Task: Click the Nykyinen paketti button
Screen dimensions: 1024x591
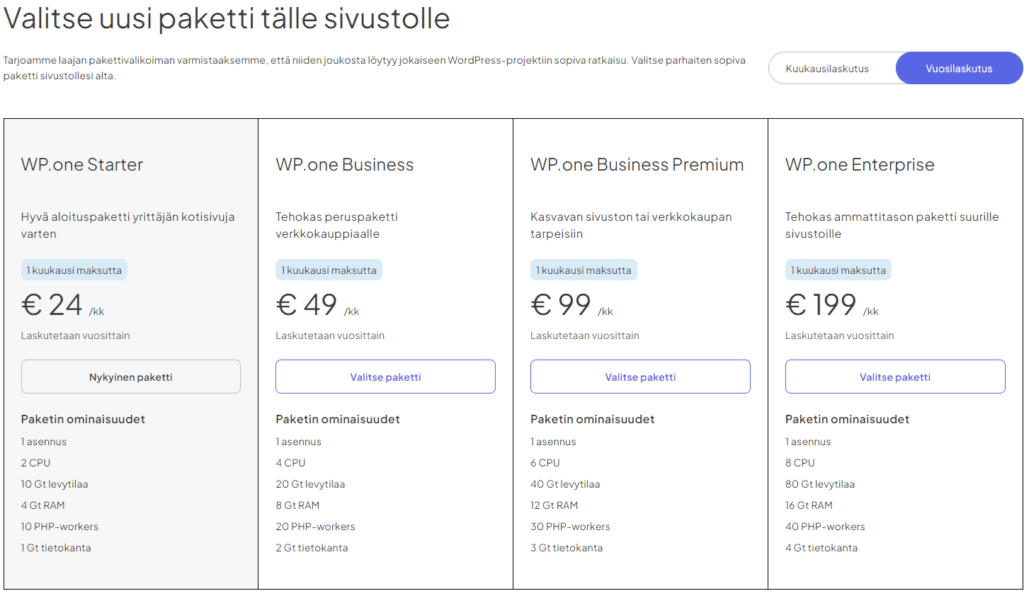Action: point(130,377)
